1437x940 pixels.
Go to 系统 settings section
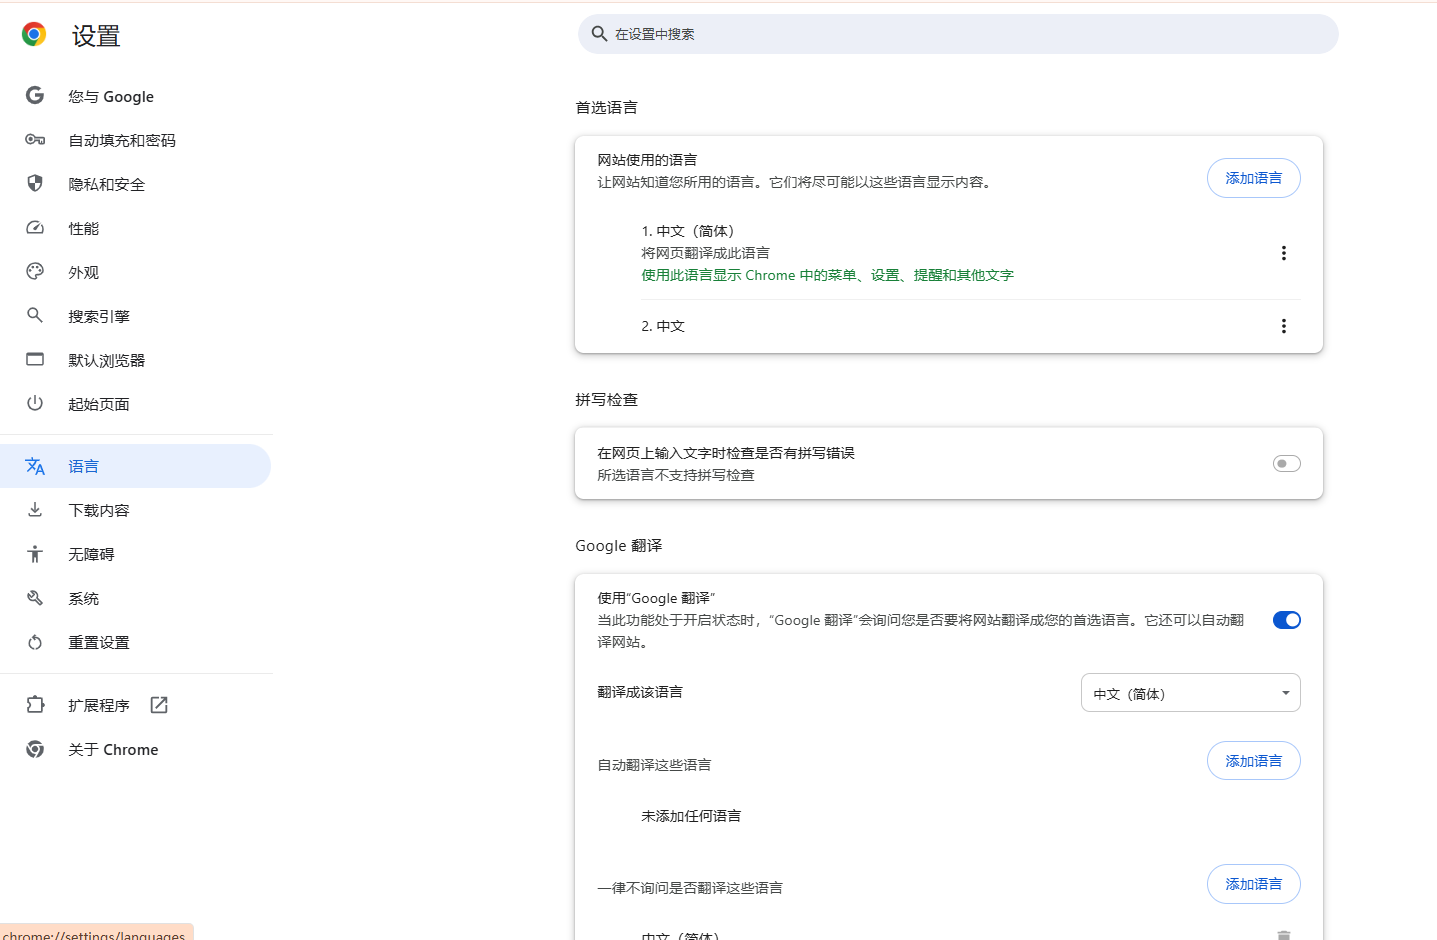coord(135,598)
